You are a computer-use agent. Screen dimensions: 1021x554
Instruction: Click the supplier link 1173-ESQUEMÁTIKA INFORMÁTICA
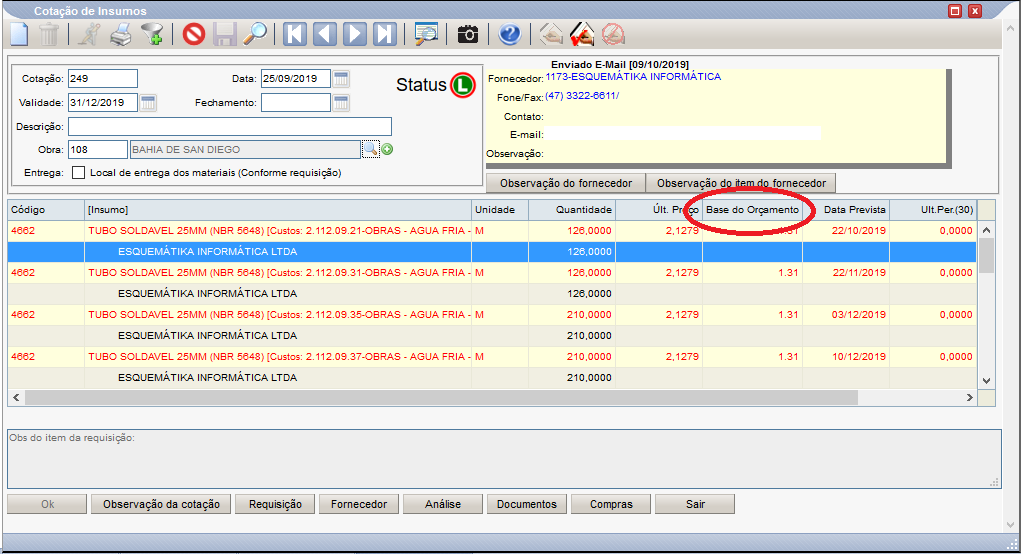[633, 77]
